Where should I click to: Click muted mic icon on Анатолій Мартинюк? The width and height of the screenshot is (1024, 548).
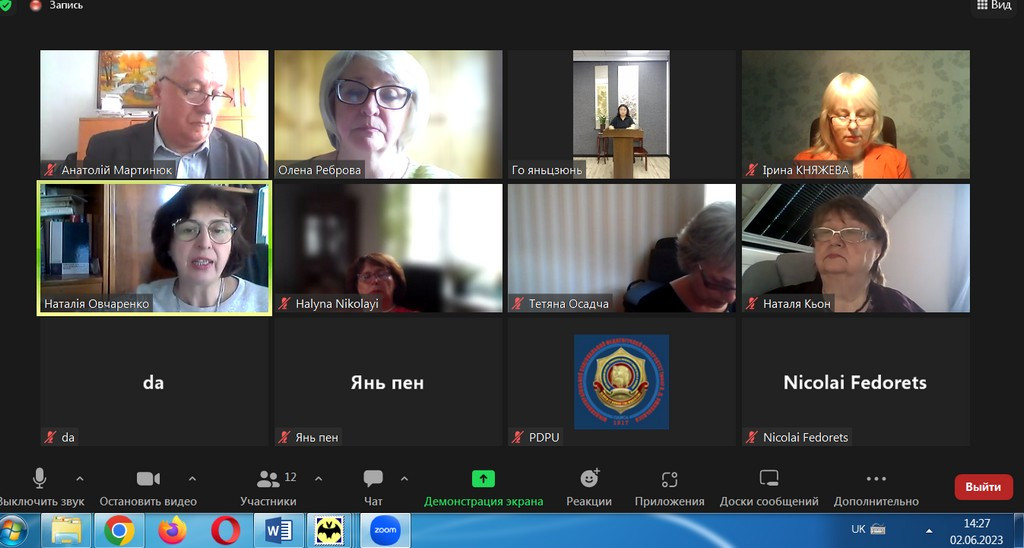coord(50,170)
